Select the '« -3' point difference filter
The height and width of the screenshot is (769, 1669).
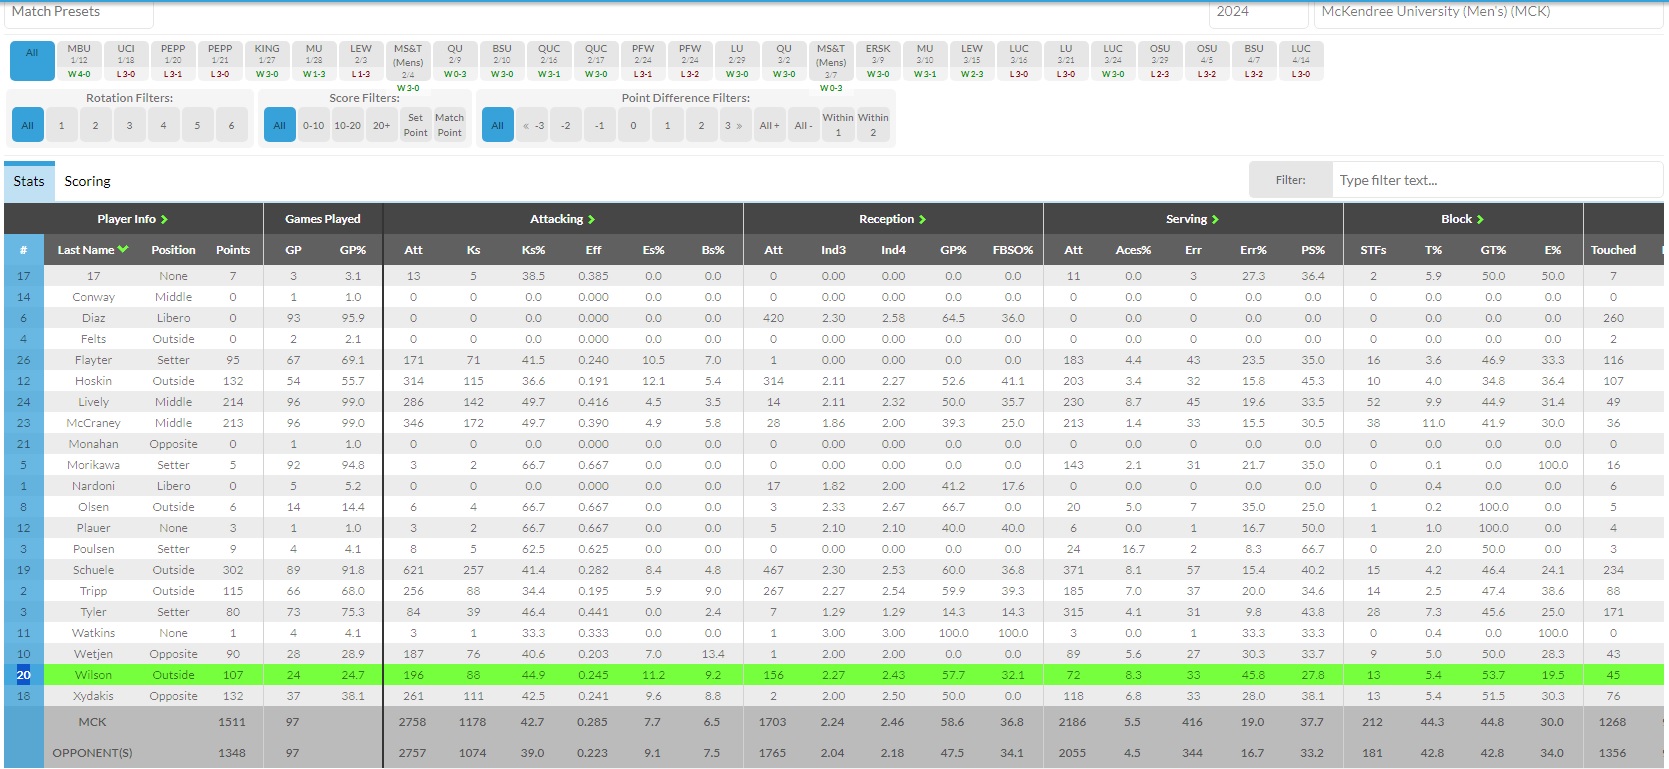[534, 126]
